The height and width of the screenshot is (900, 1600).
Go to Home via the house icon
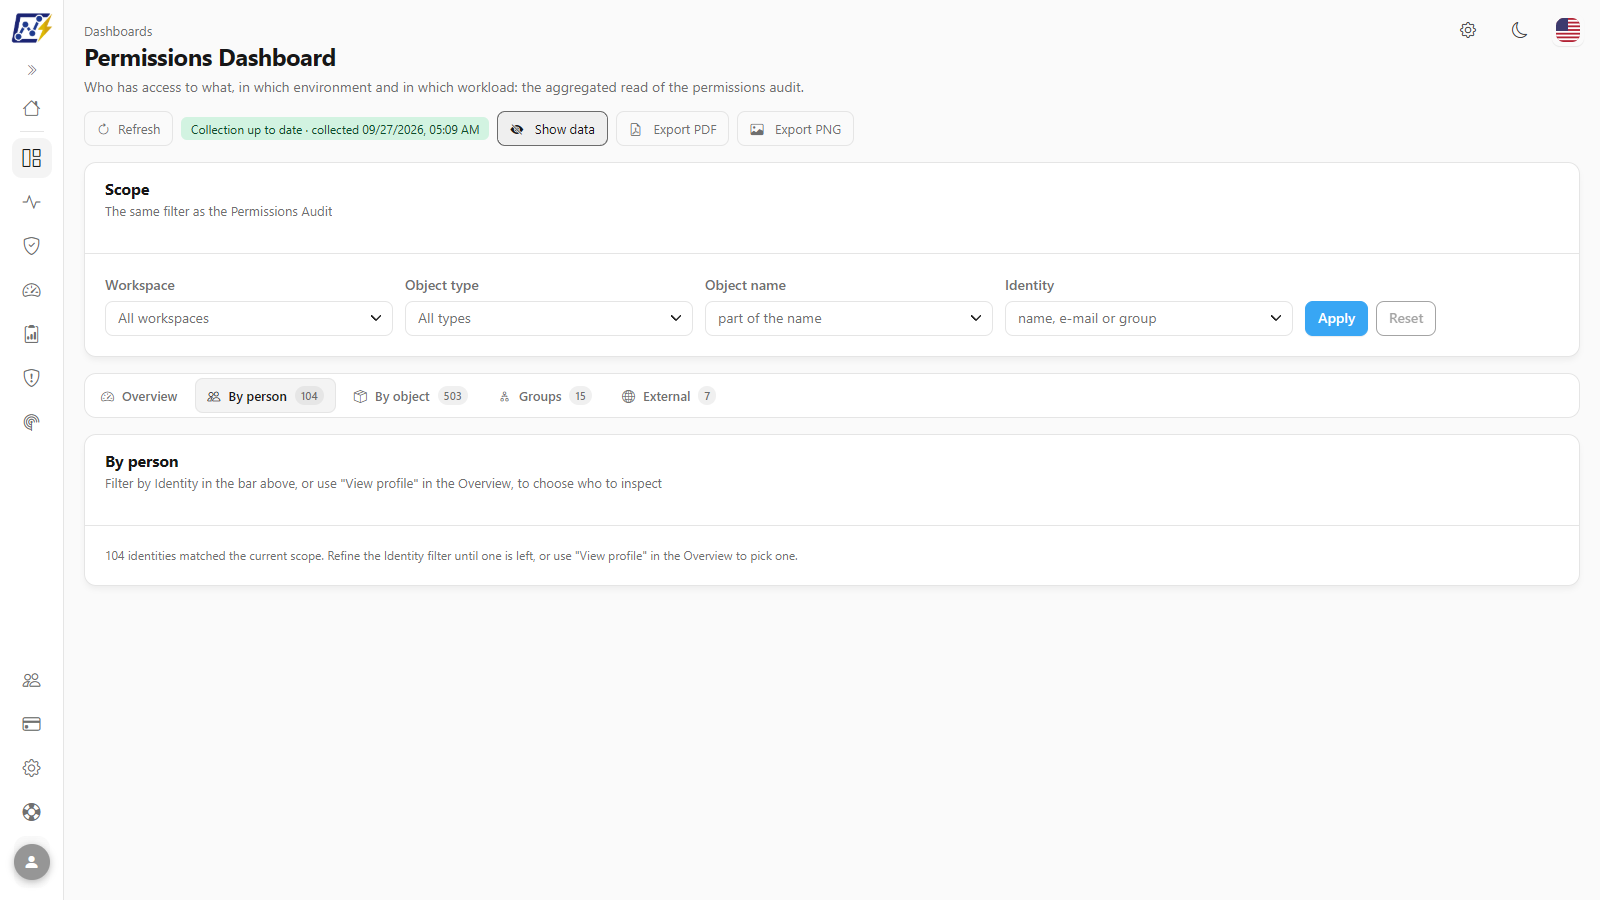(32, 108)
